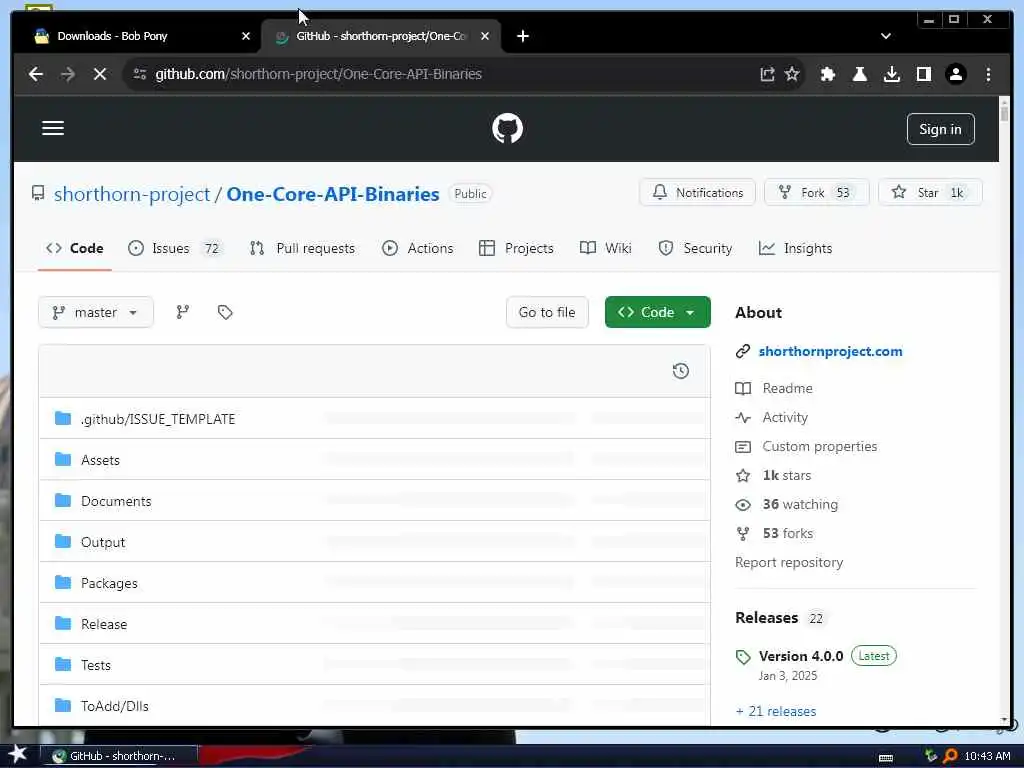The height and width of the screenshot is (768, 1024).
Task: Stop page loading with the X button
Action: (x=100, y=74)
